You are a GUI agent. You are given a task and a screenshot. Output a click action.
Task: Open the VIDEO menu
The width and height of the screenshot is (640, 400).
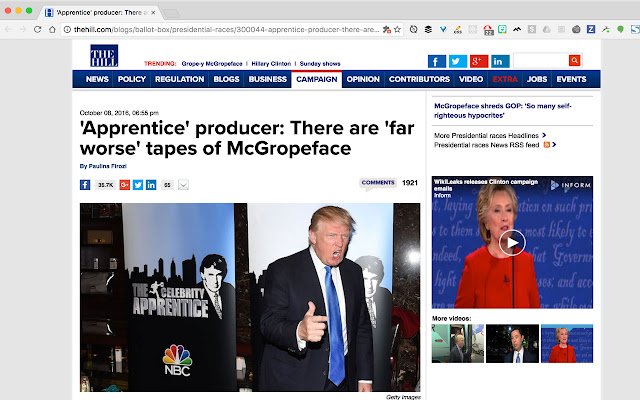[471, 79]
